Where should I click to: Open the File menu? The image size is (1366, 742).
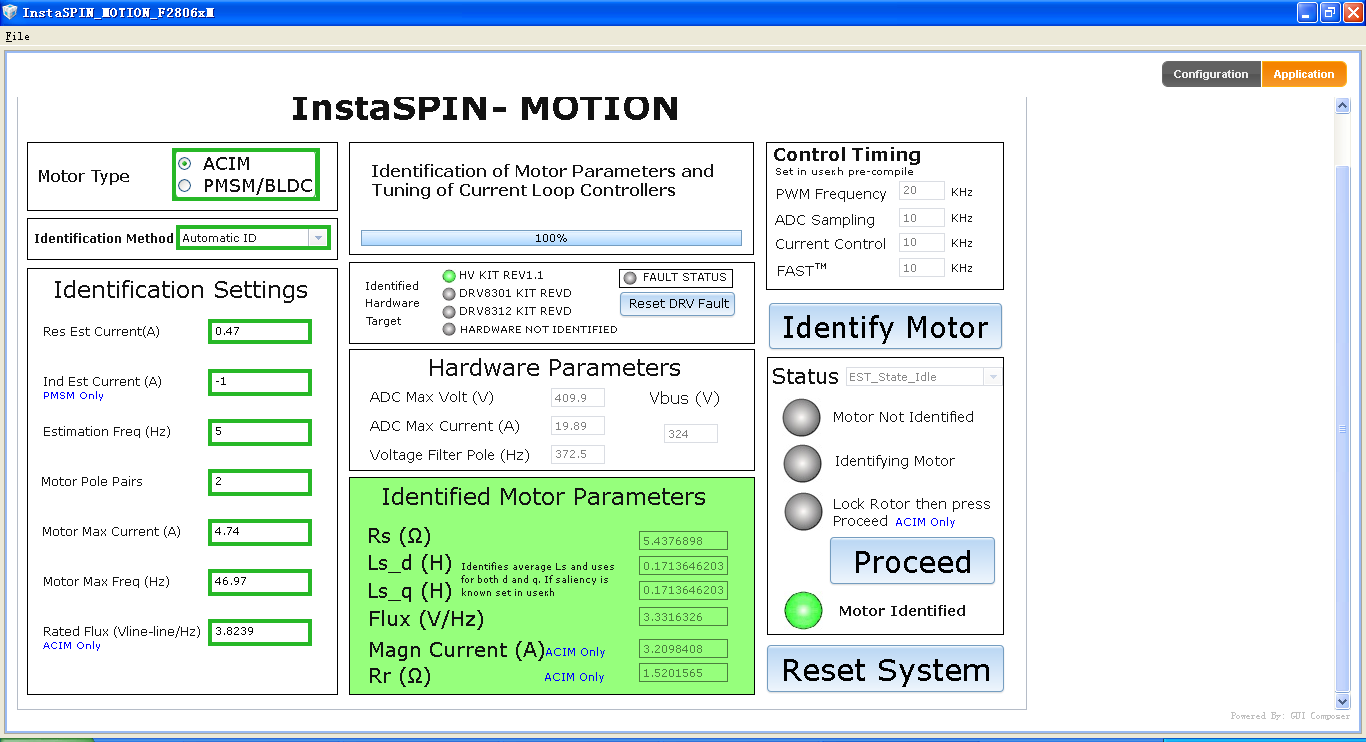(17, 36)
